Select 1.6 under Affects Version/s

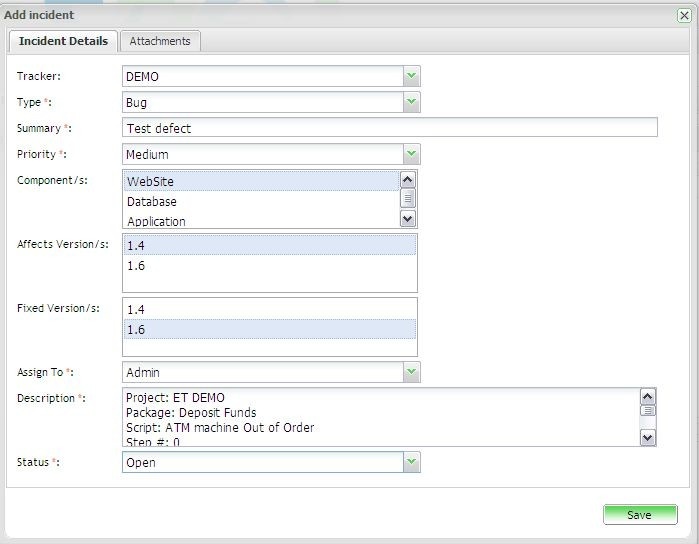click(x=269, y=267)
